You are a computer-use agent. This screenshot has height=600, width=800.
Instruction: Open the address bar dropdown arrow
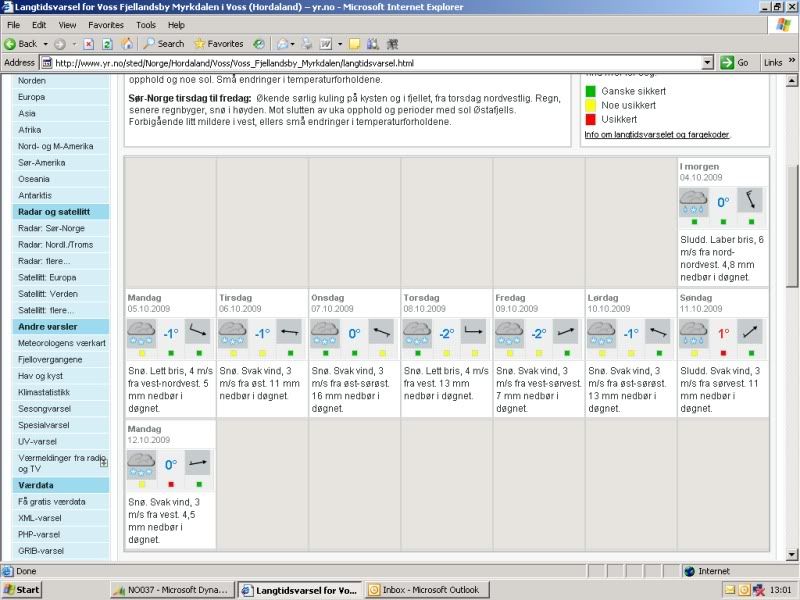click(708, 62)
